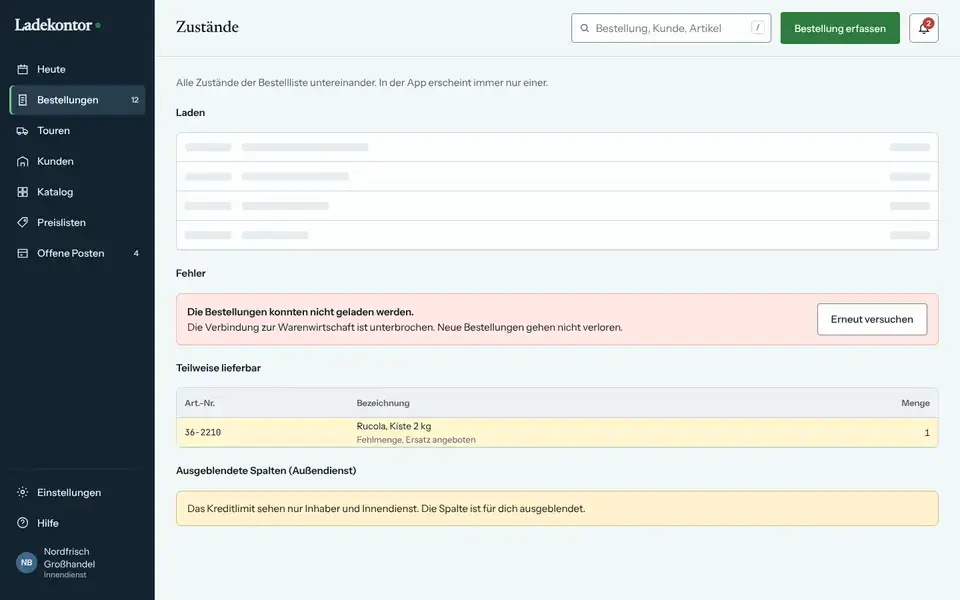Click the Ausgeblendete Spalten (Außendienst) heading
This screenshot has height=600, width=960.
tap(266, 470)
